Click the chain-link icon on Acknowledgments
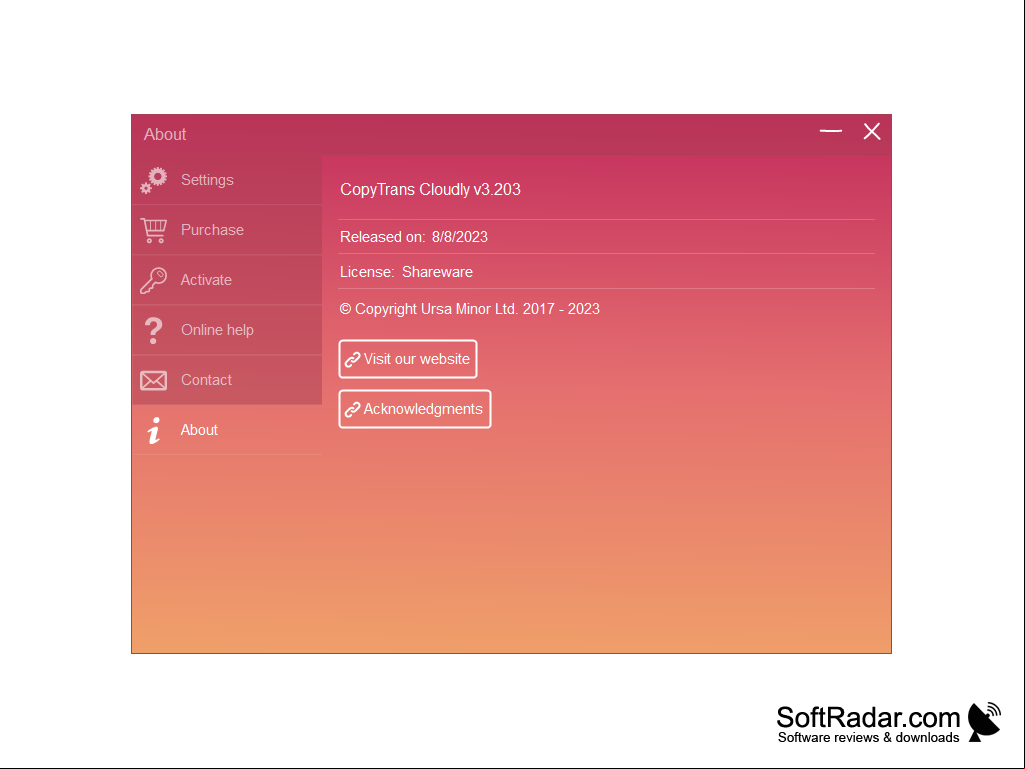Viewport: 1025px width, 769px height. point(352,409)
